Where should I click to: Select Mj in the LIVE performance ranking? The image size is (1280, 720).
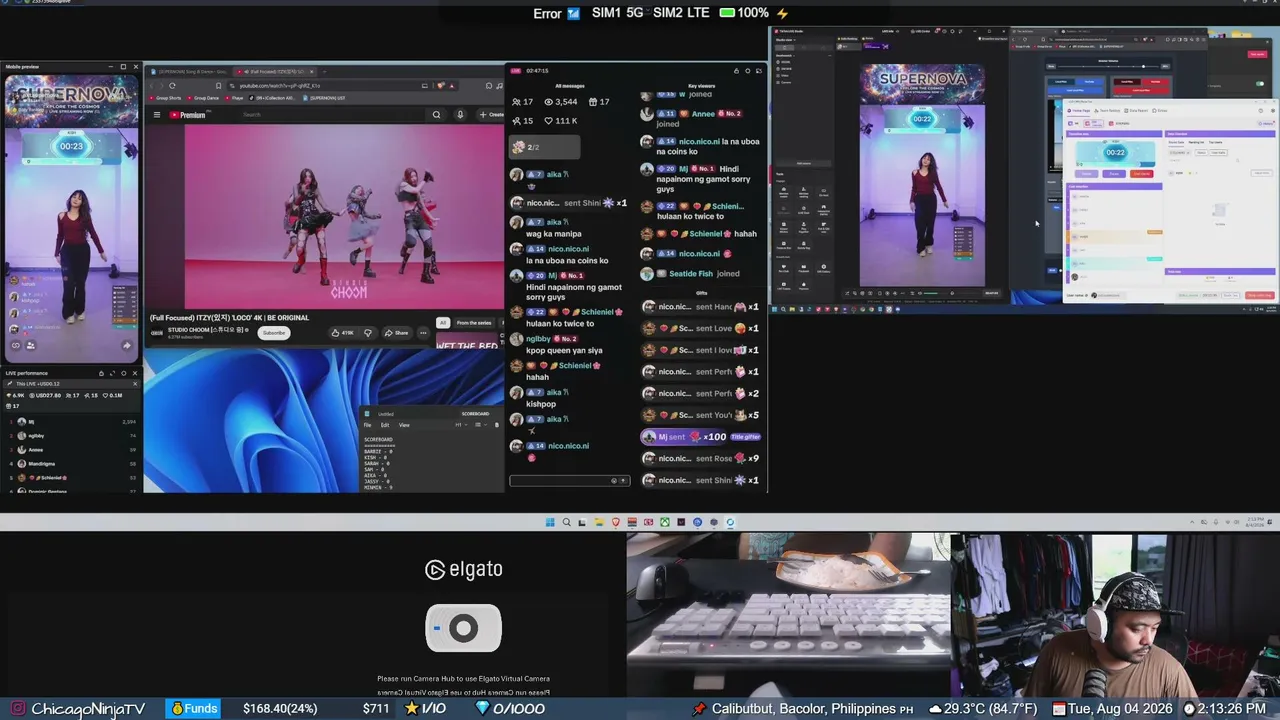[x=72, y=422]
